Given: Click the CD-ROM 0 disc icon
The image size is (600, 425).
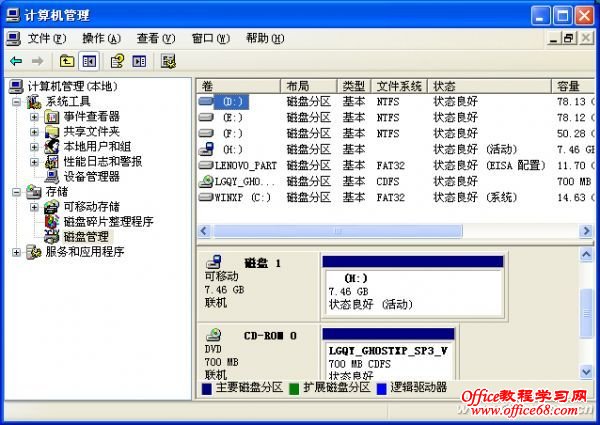Looking at the screenshot, I should point(214,335).
